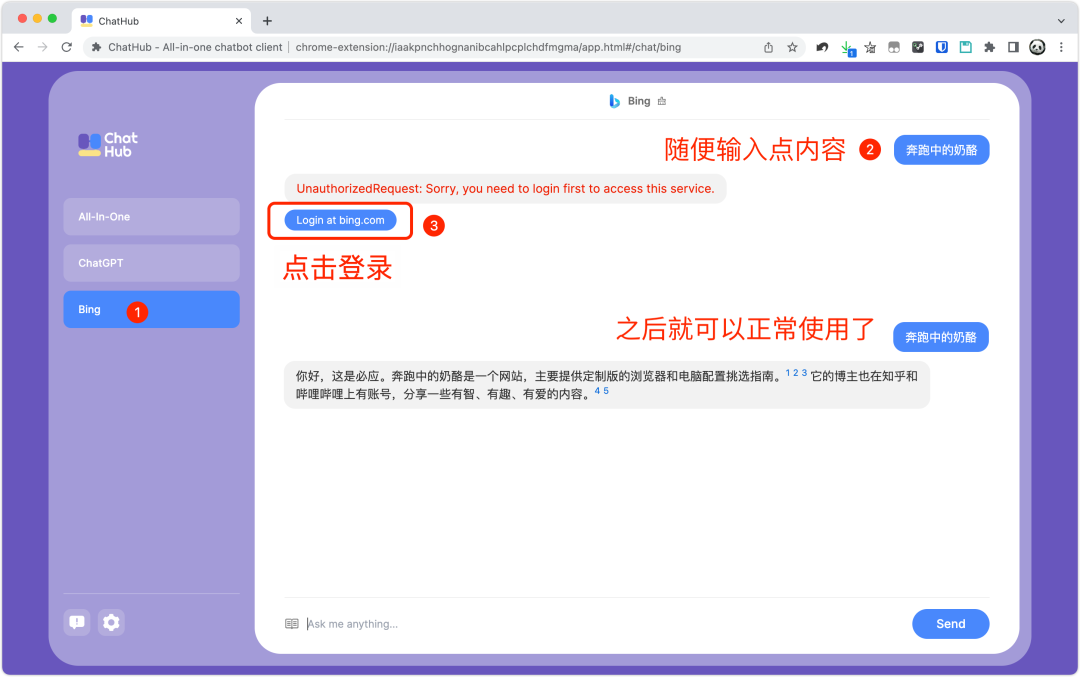Click the ChatHub logo in the sidebar
Viewport: 1080px width, 677px height.
point(108,145)
